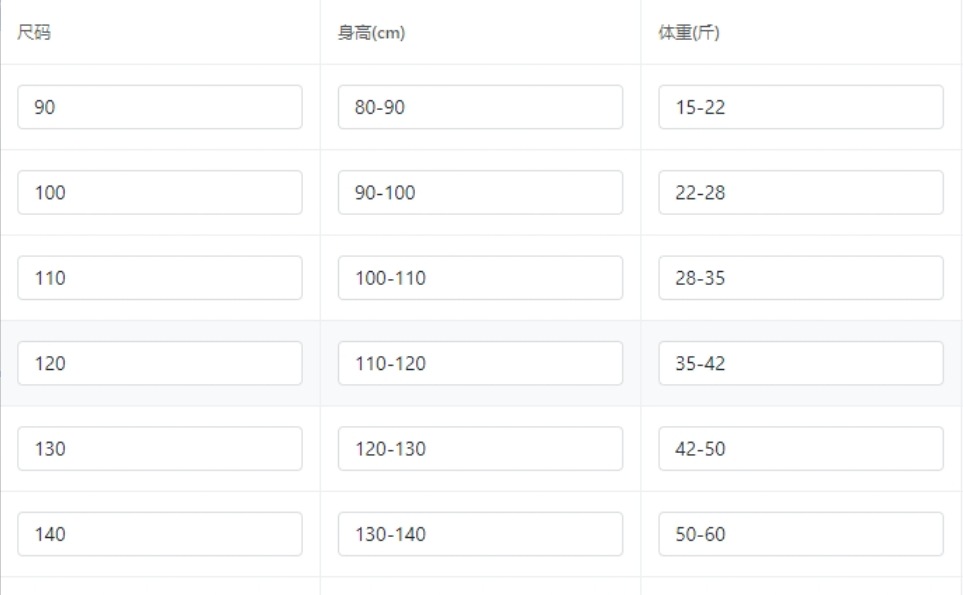Image resolution: width=963 pixels, height=595 pixels.
Task: Select the height field showing 80-90
Action: pos(480,107)
